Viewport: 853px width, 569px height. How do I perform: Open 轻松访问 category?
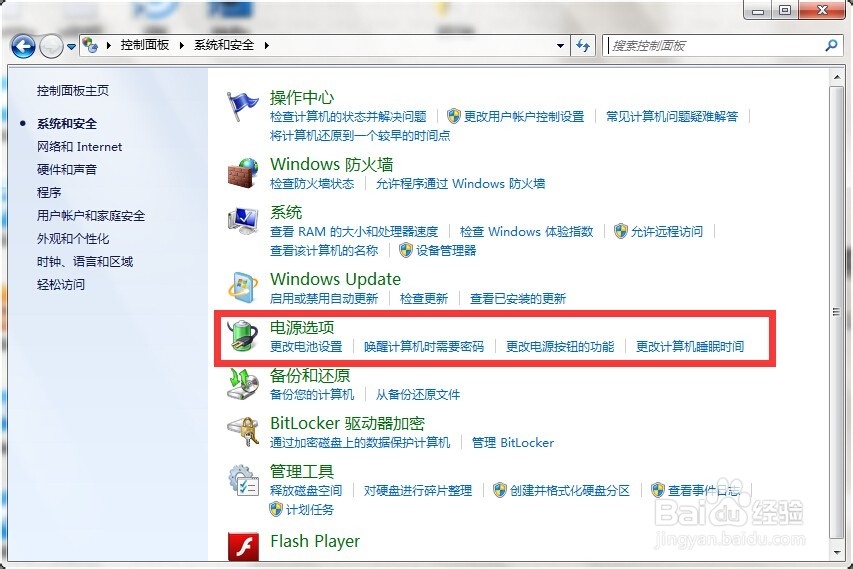tap(61, 284)
